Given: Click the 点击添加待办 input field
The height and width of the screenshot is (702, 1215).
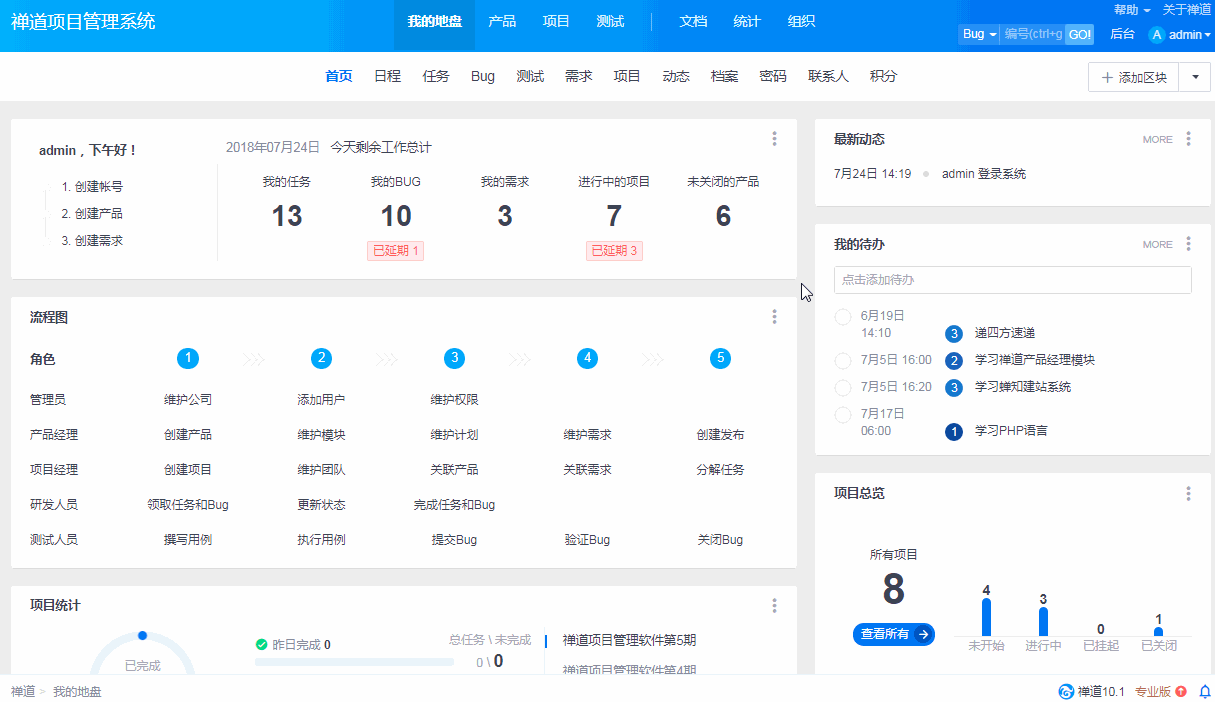Looking at the screenshot, I should coord(1012,280).
